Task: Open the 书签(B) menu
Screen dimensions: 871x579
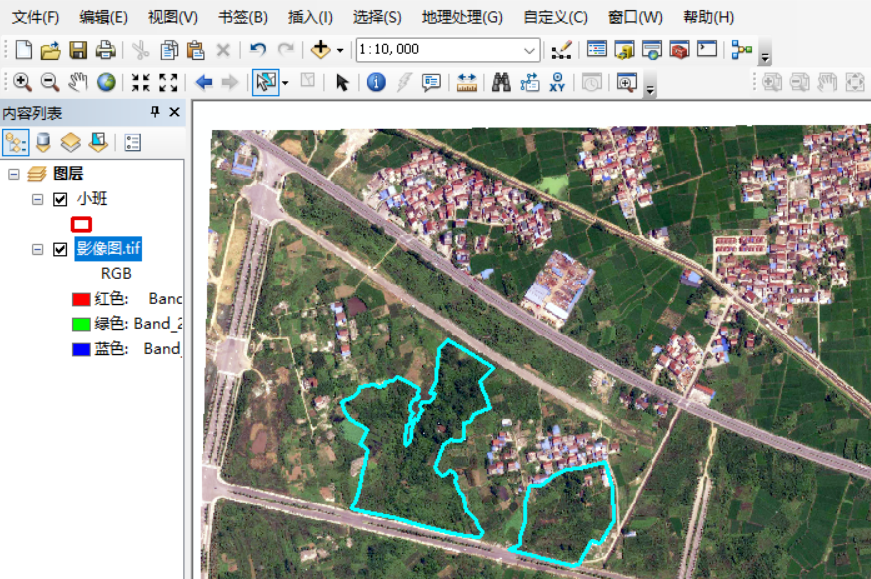Action: 243,17
